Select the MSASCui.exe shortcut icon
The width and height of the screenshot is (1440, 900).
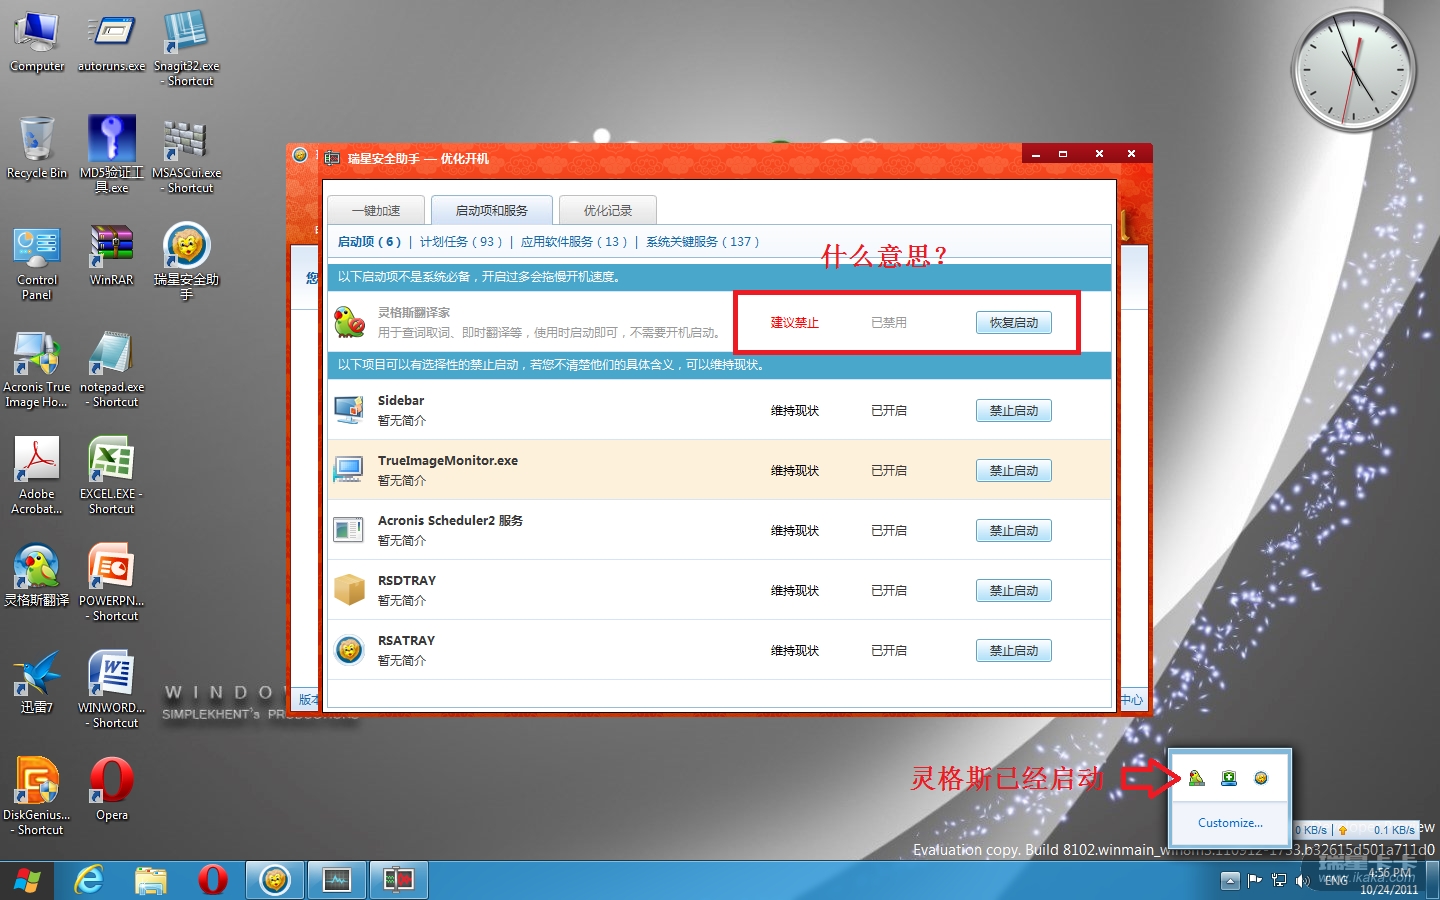[186, 155]
